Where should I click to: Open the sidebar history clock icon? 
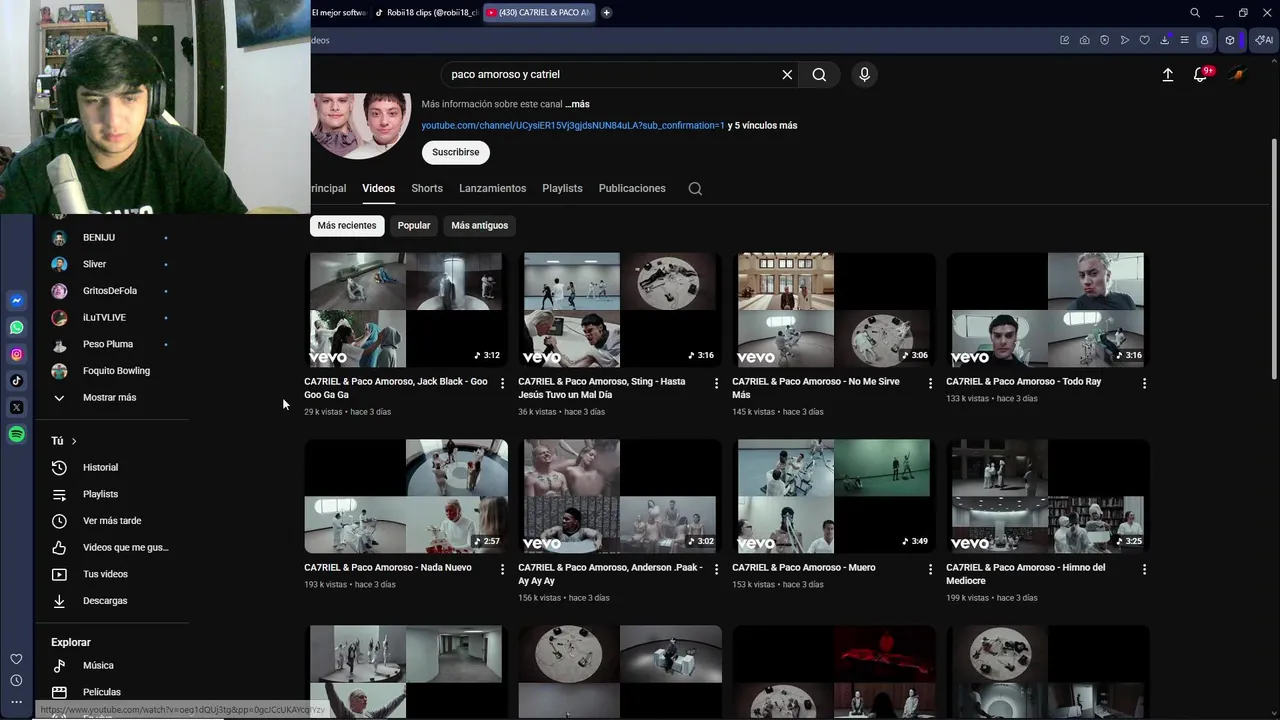(16, 681)
